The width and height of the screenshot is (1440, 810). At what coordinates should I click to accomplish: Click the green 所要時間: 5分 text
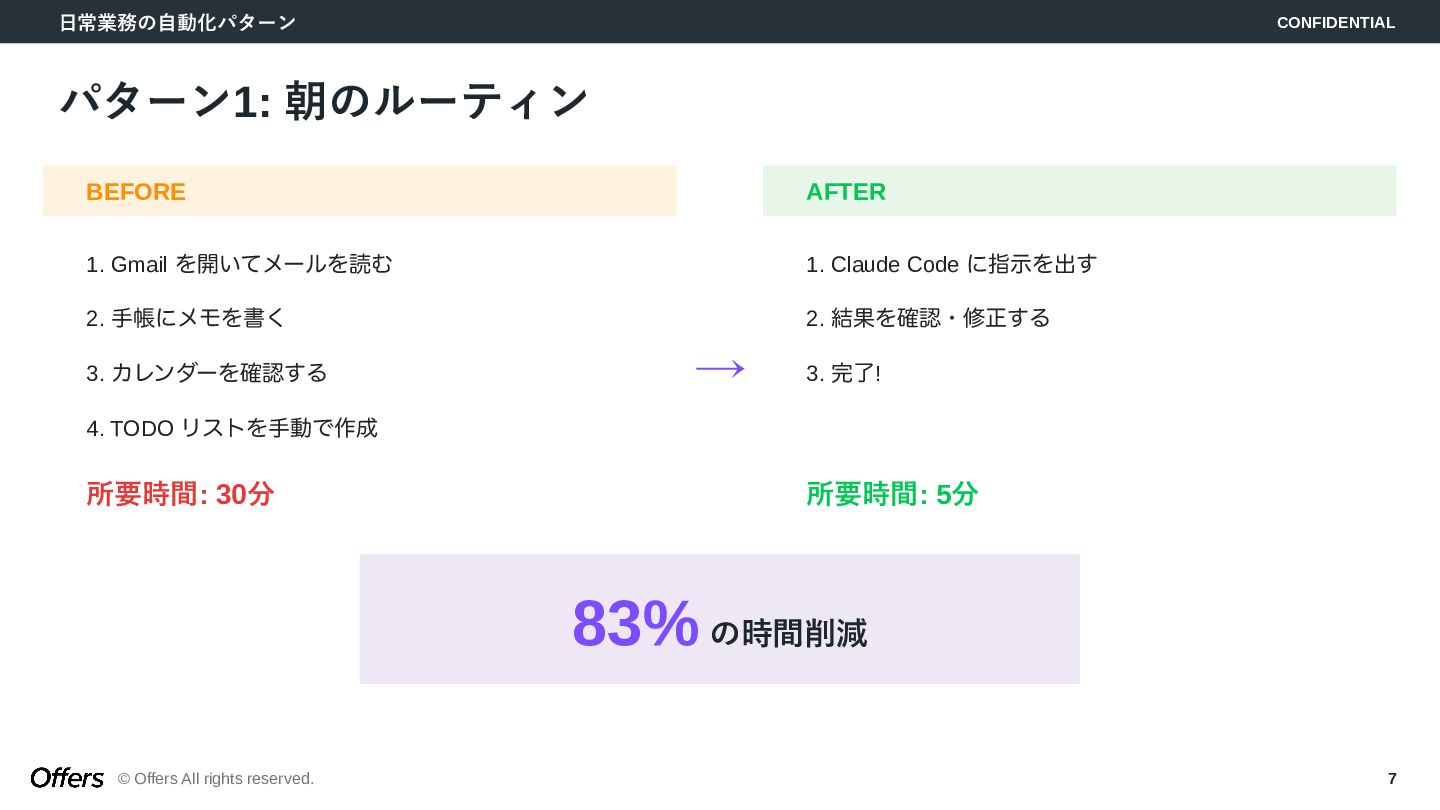coord(892,494)
